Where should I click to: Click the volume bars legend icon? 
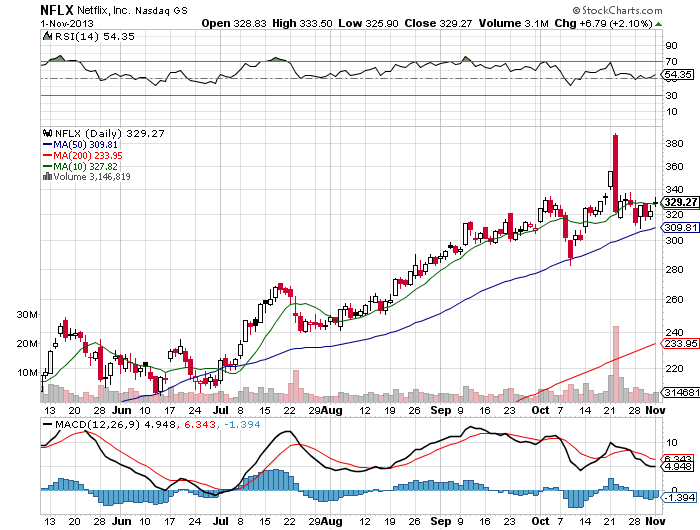click(47, 176)
